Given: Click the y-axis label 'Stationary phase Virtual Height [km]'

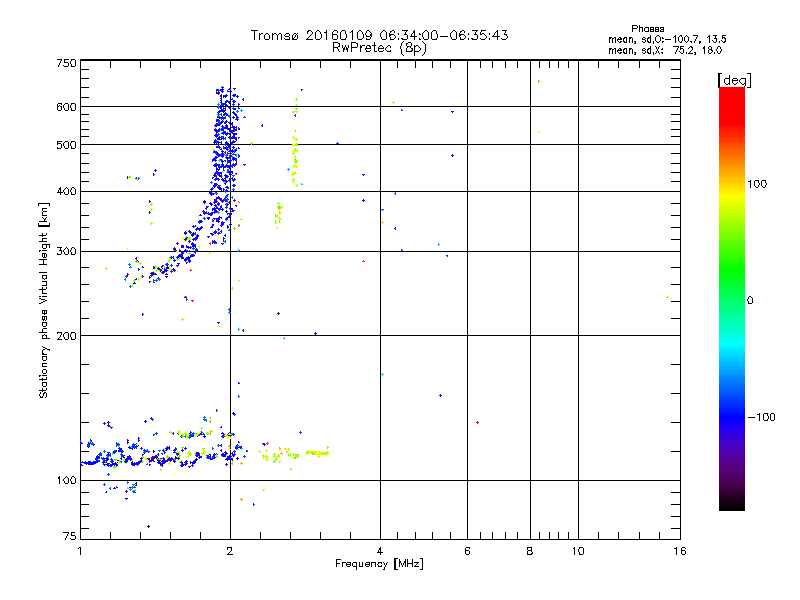Looking at the screenshot, I should pos(44,300).
